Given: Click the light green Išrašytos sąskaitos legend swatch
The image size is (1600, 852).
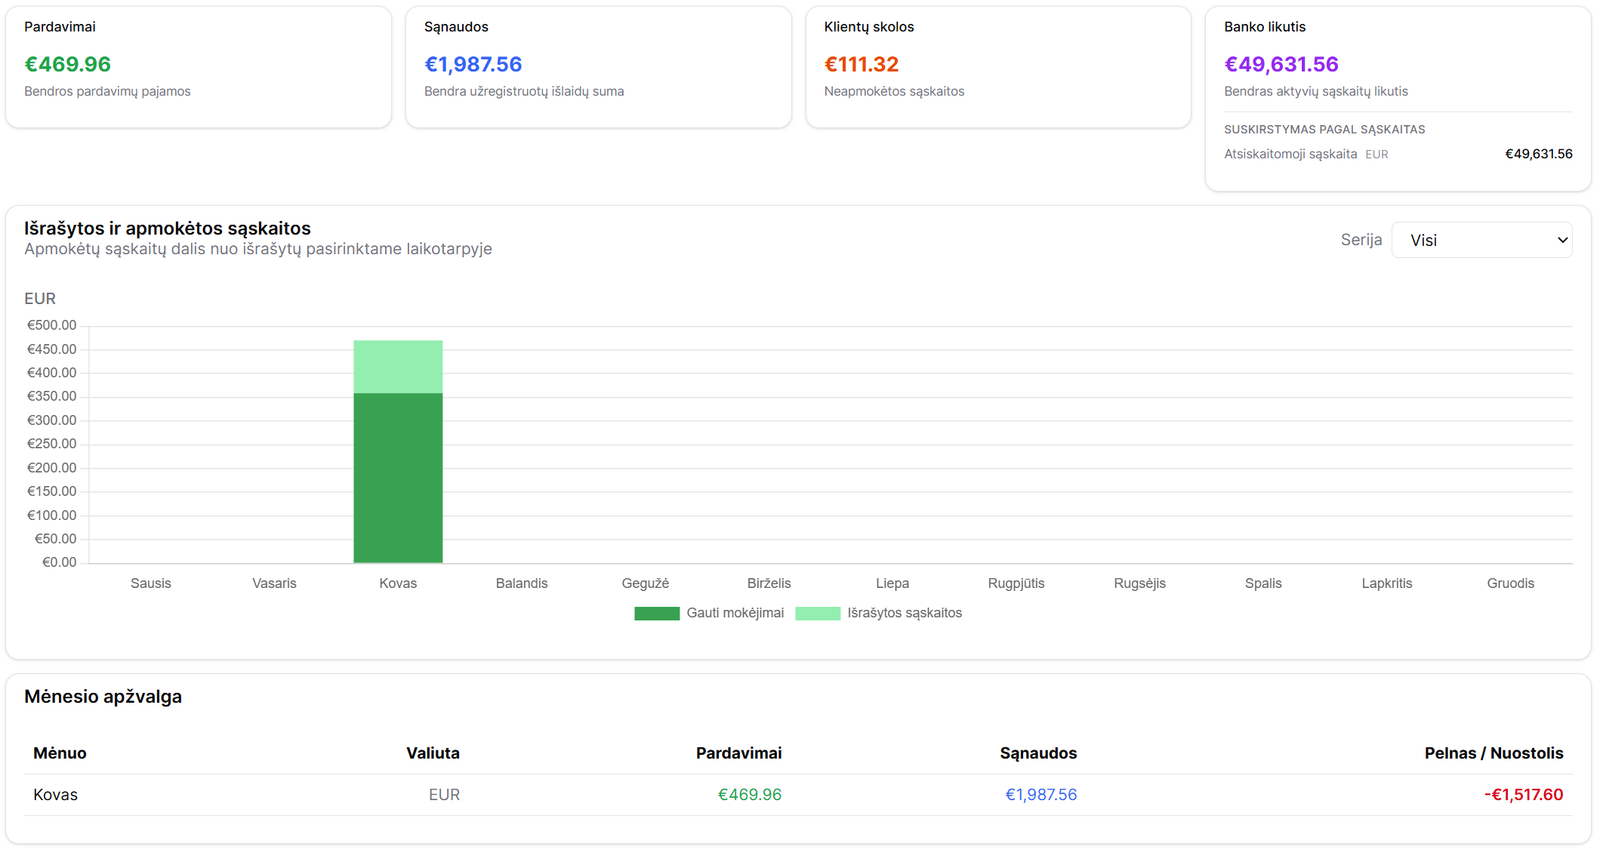Looking at the screenshot, I should point(818,613).
